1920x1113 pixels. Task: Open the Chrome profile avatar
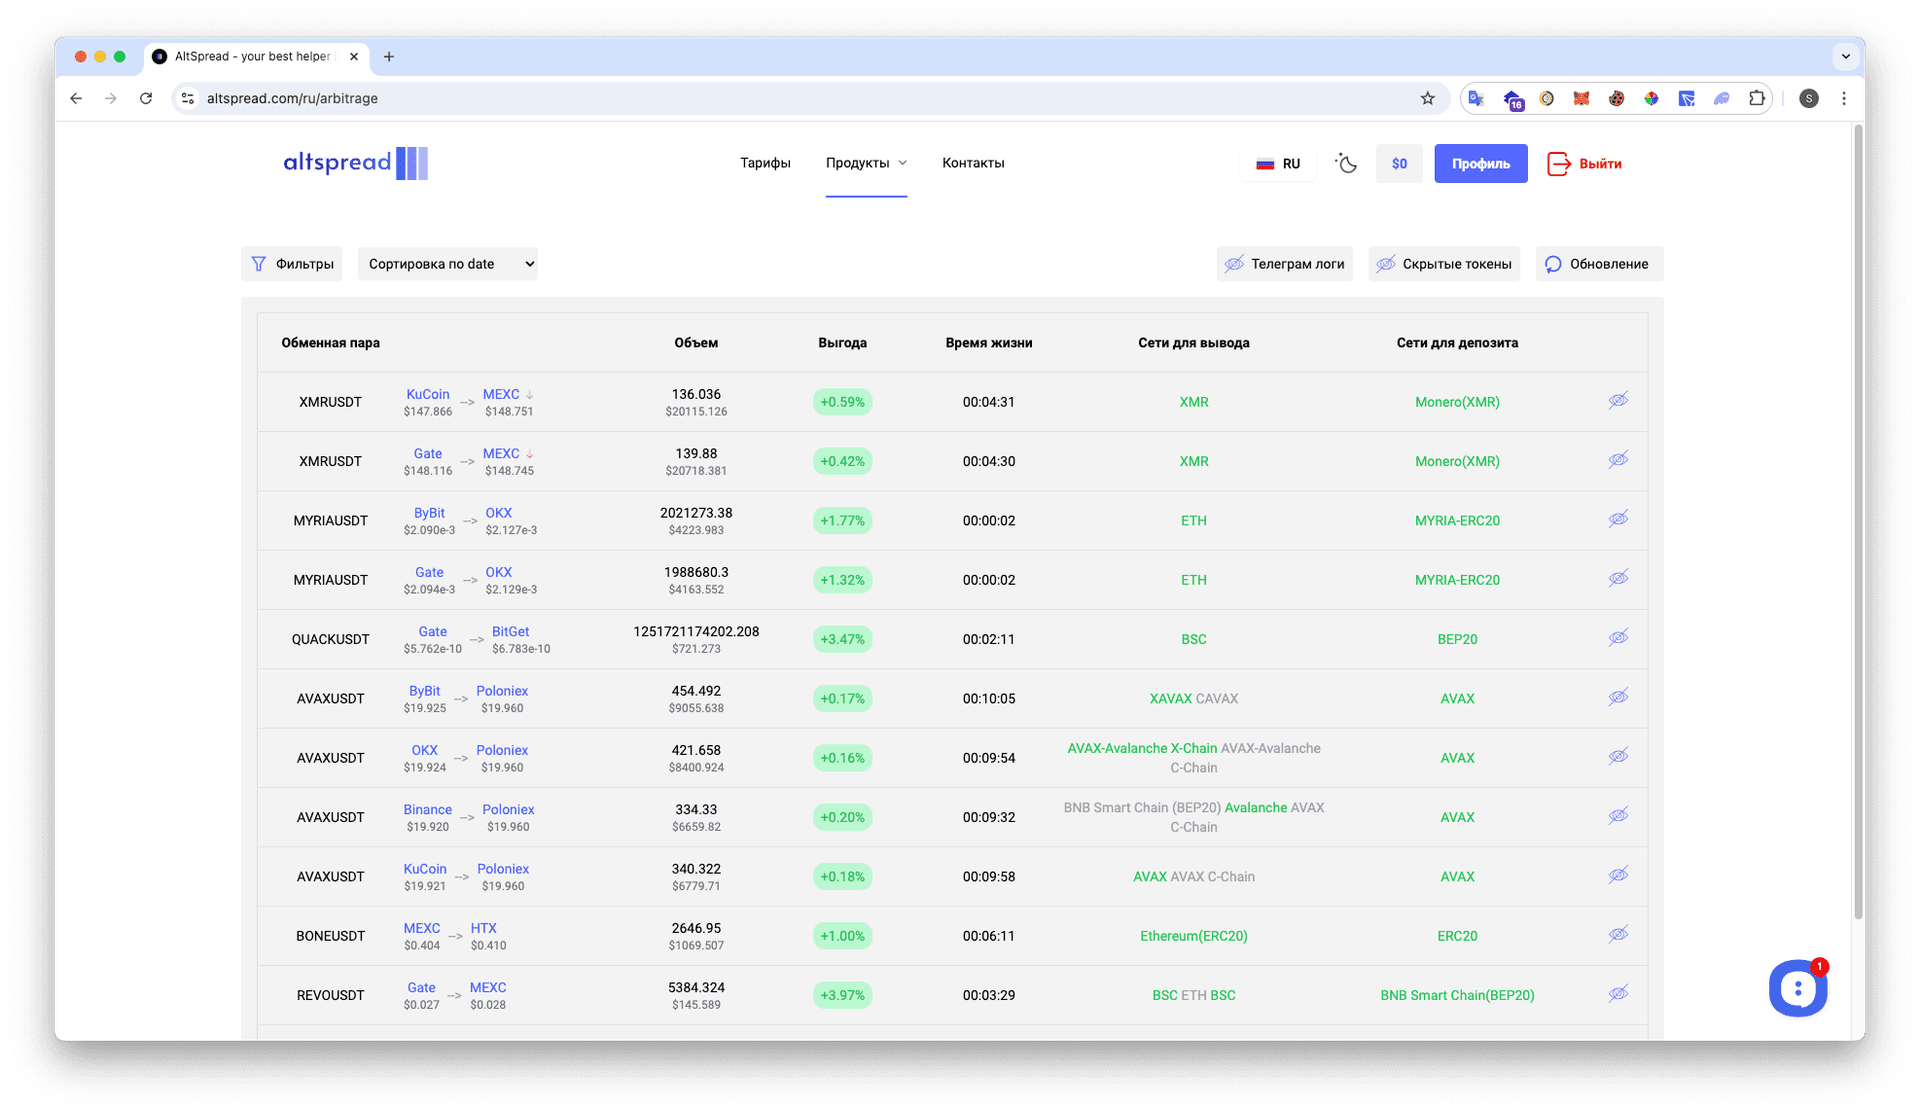[x=1809, y=98]
